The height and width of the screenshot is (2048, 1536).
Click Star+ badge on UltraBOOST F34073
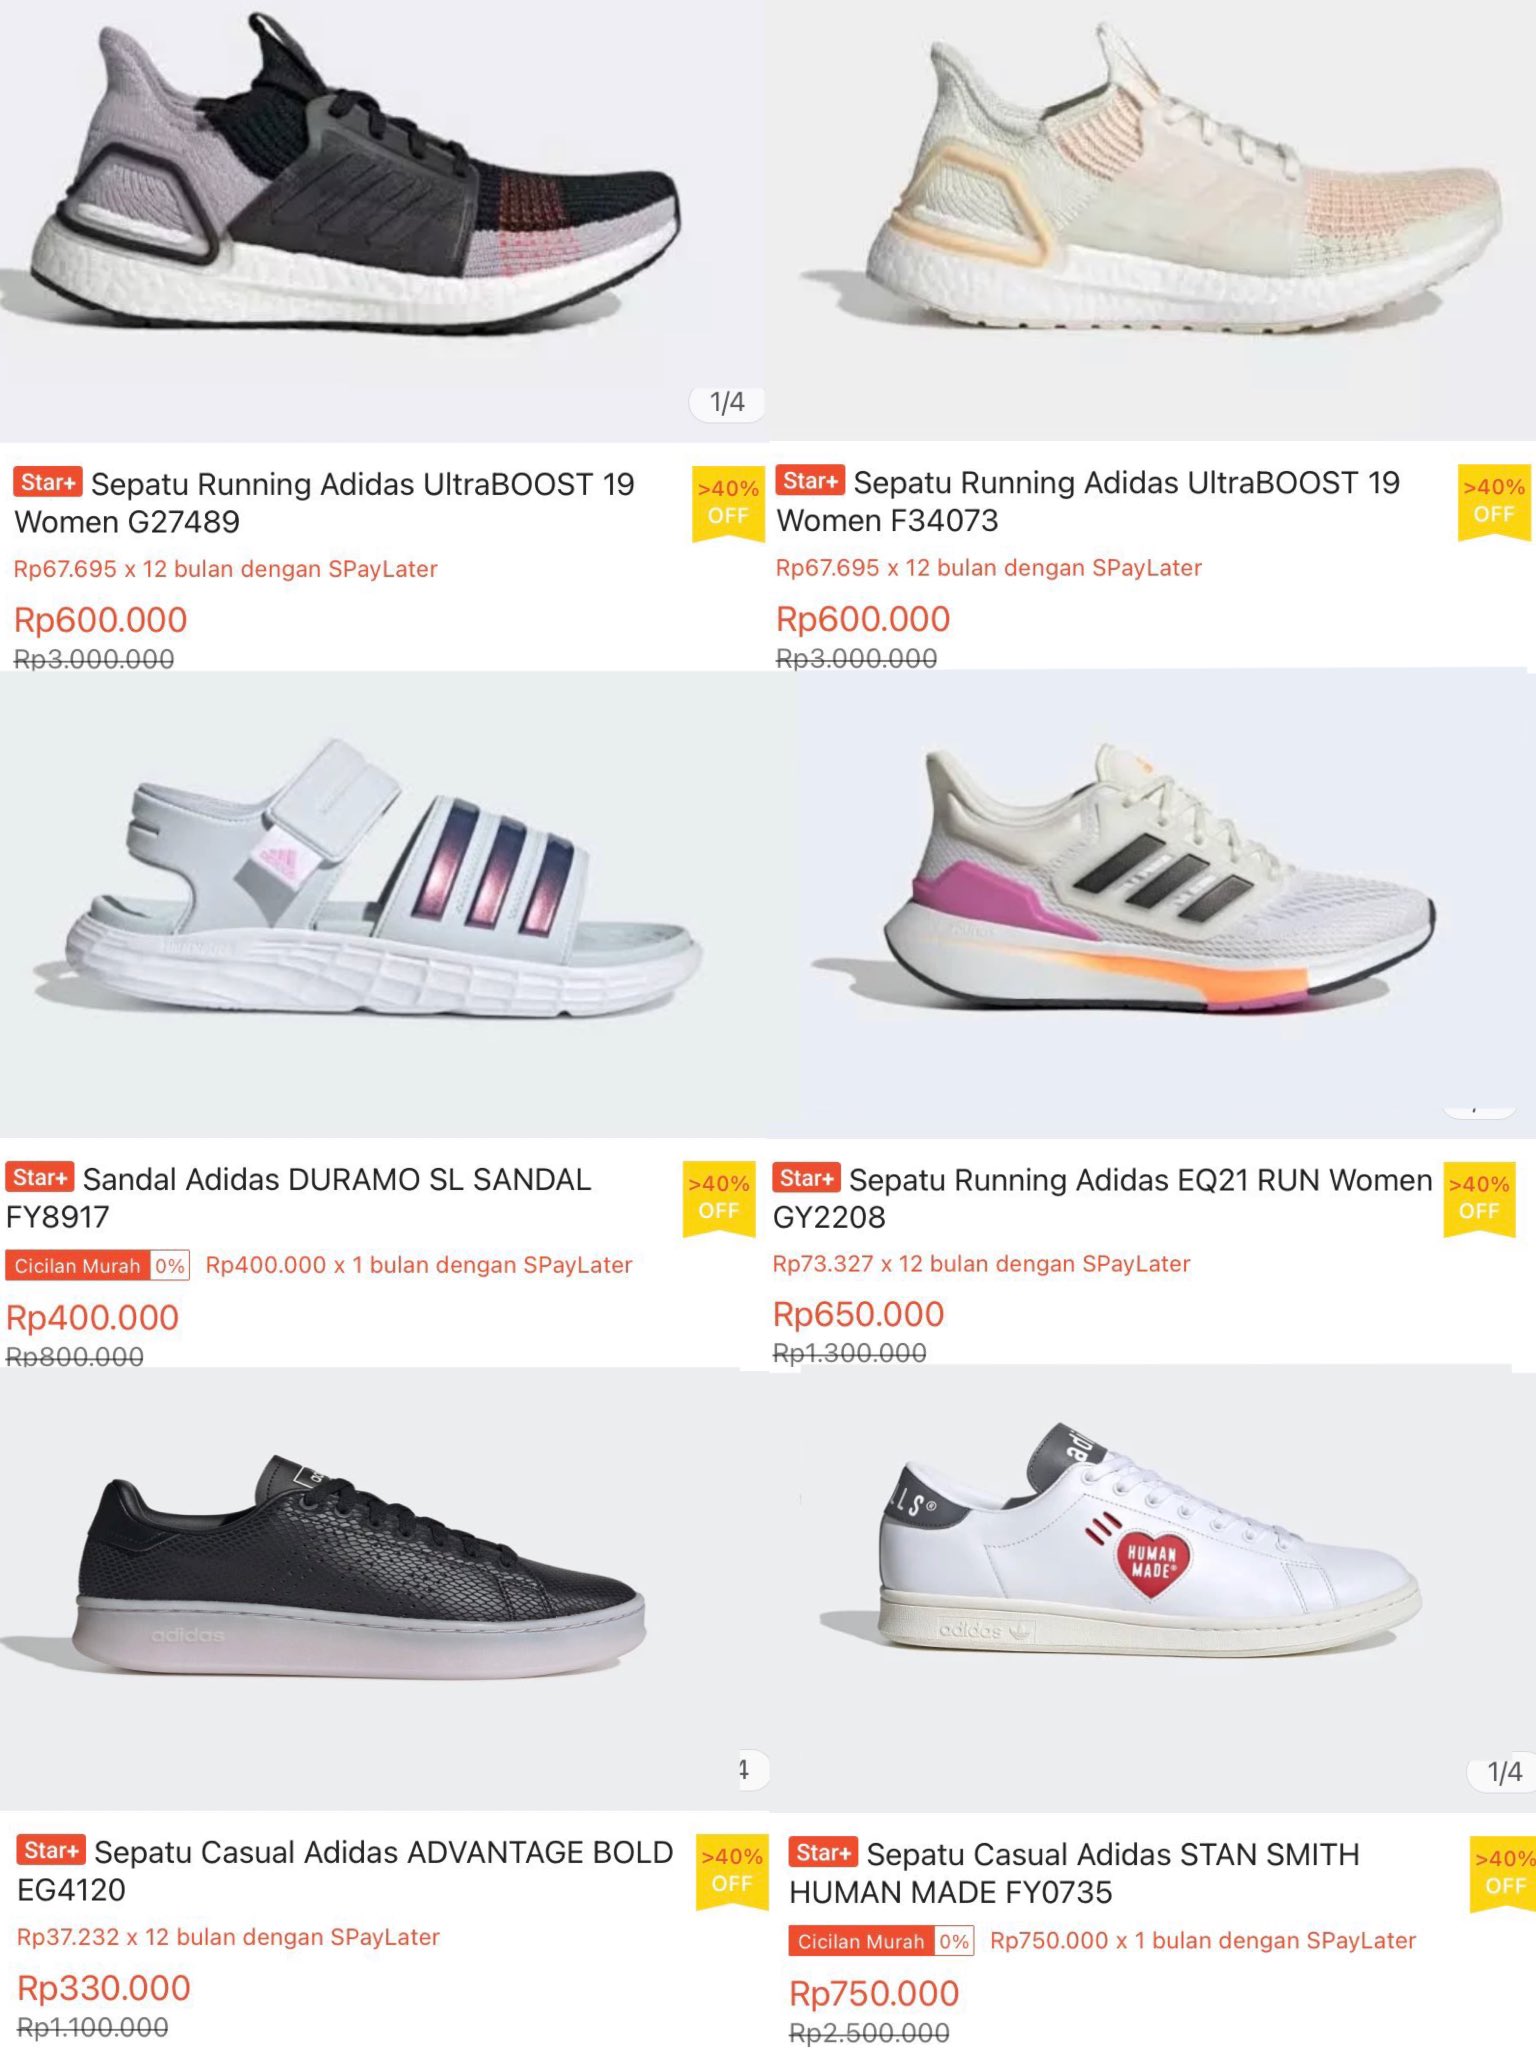810,480
